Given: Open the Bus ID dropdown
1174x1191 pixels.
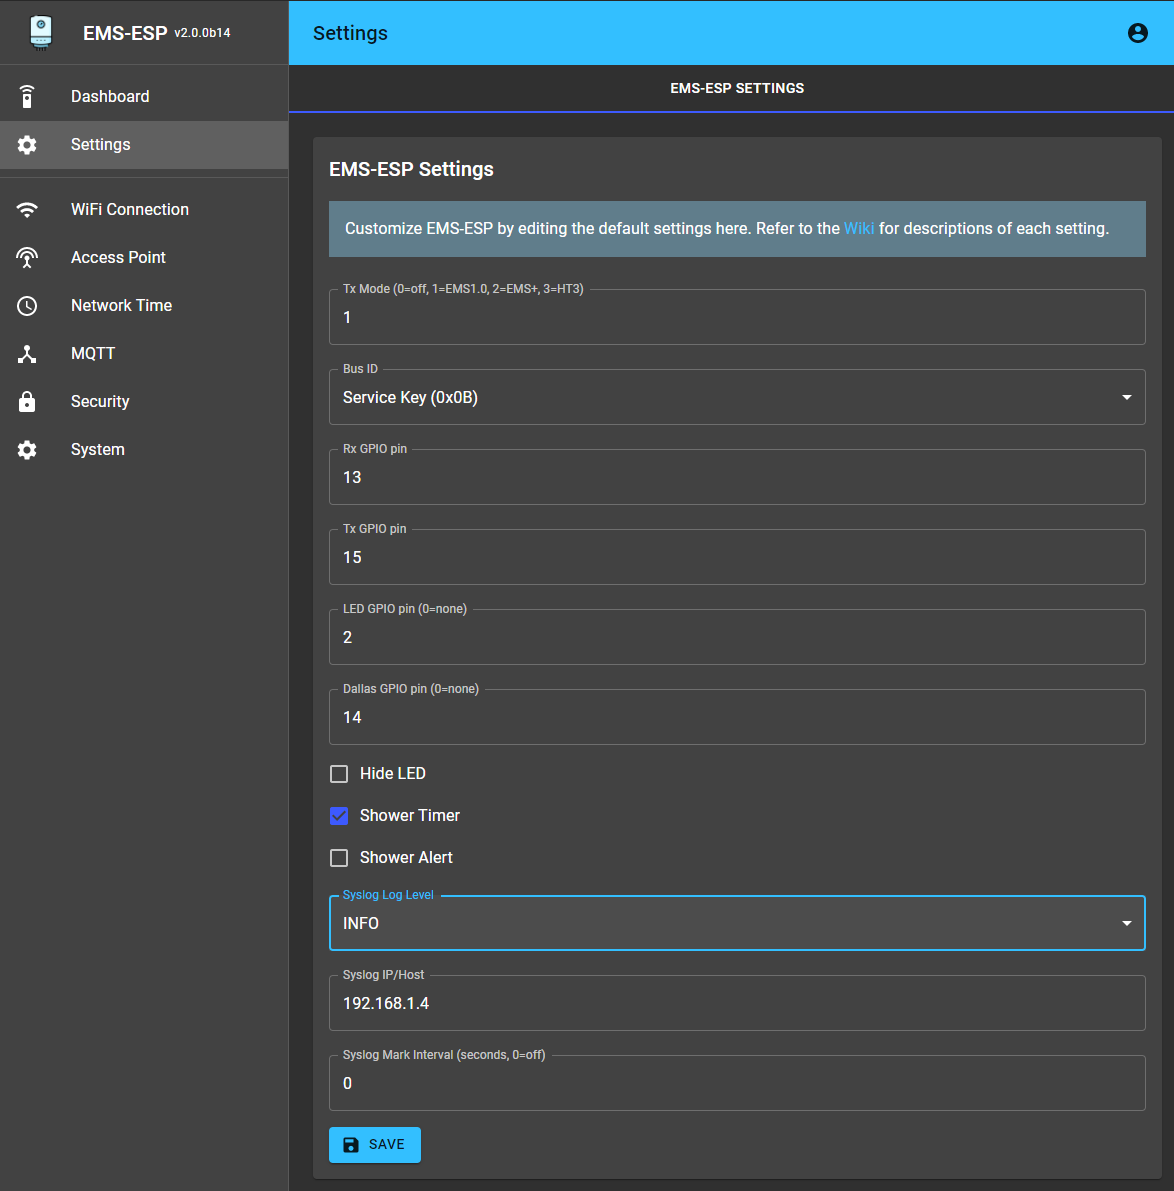Looking at the screenshot, I should point(736,398).
